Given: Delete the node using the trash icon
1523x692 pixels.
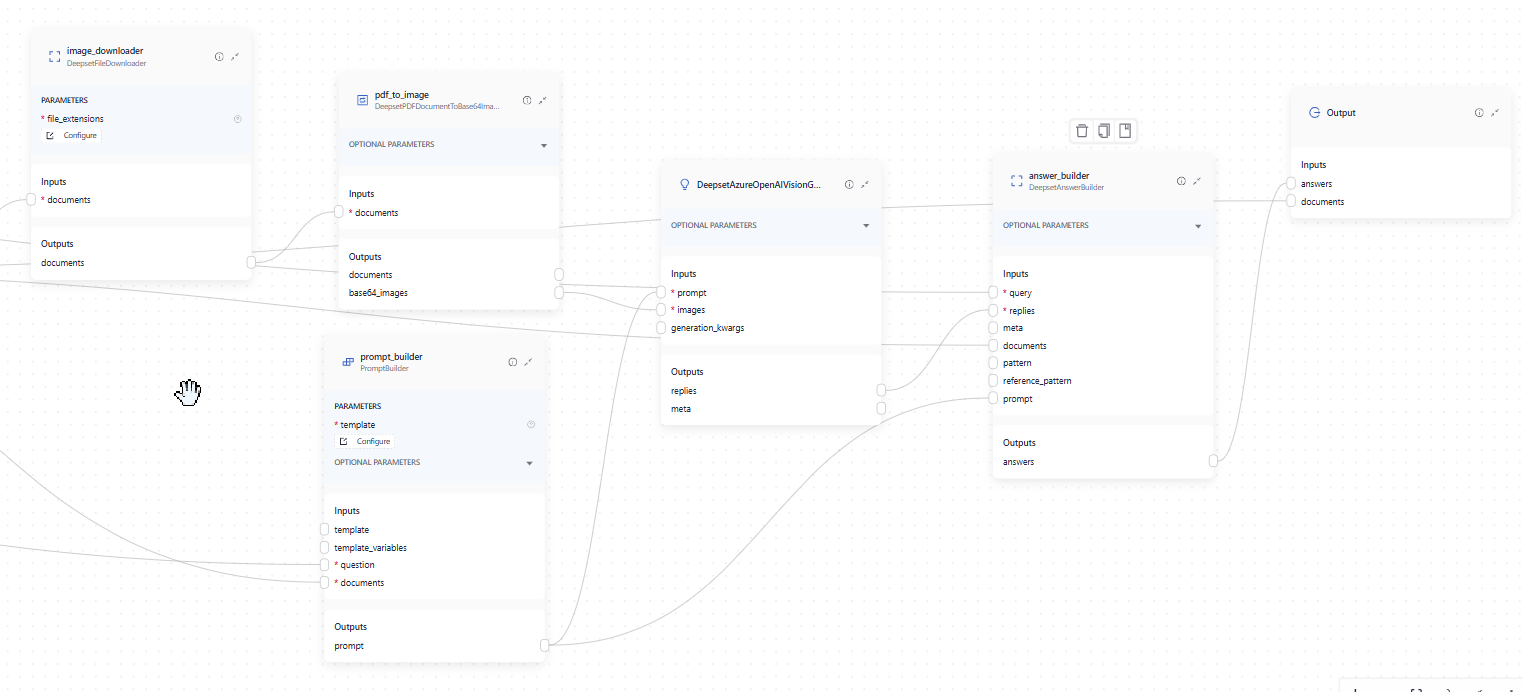Looking at the screenshot, I should 1082,130.
